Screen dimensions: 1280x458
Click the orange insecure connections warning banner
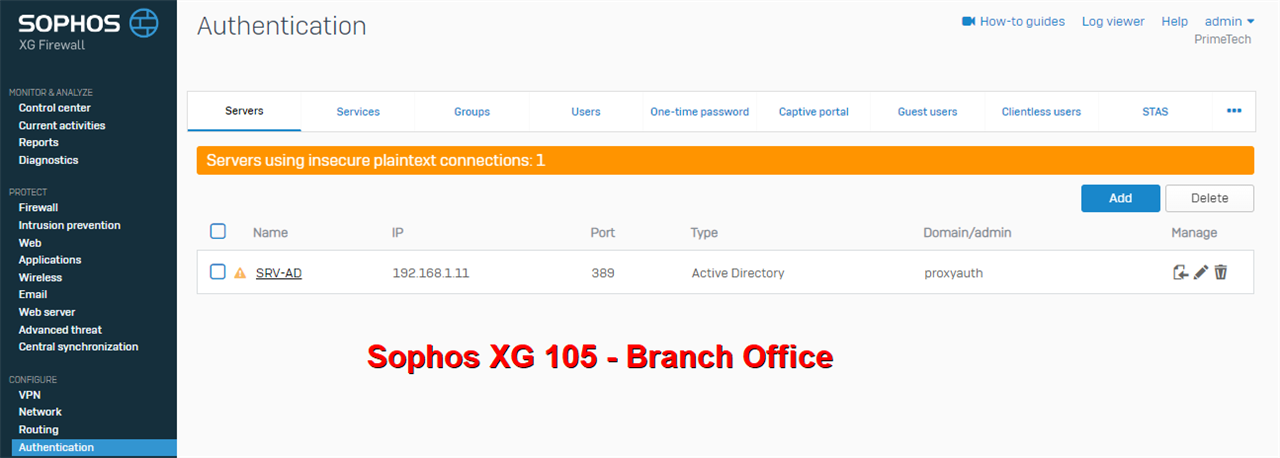click(x=725, y=160)
